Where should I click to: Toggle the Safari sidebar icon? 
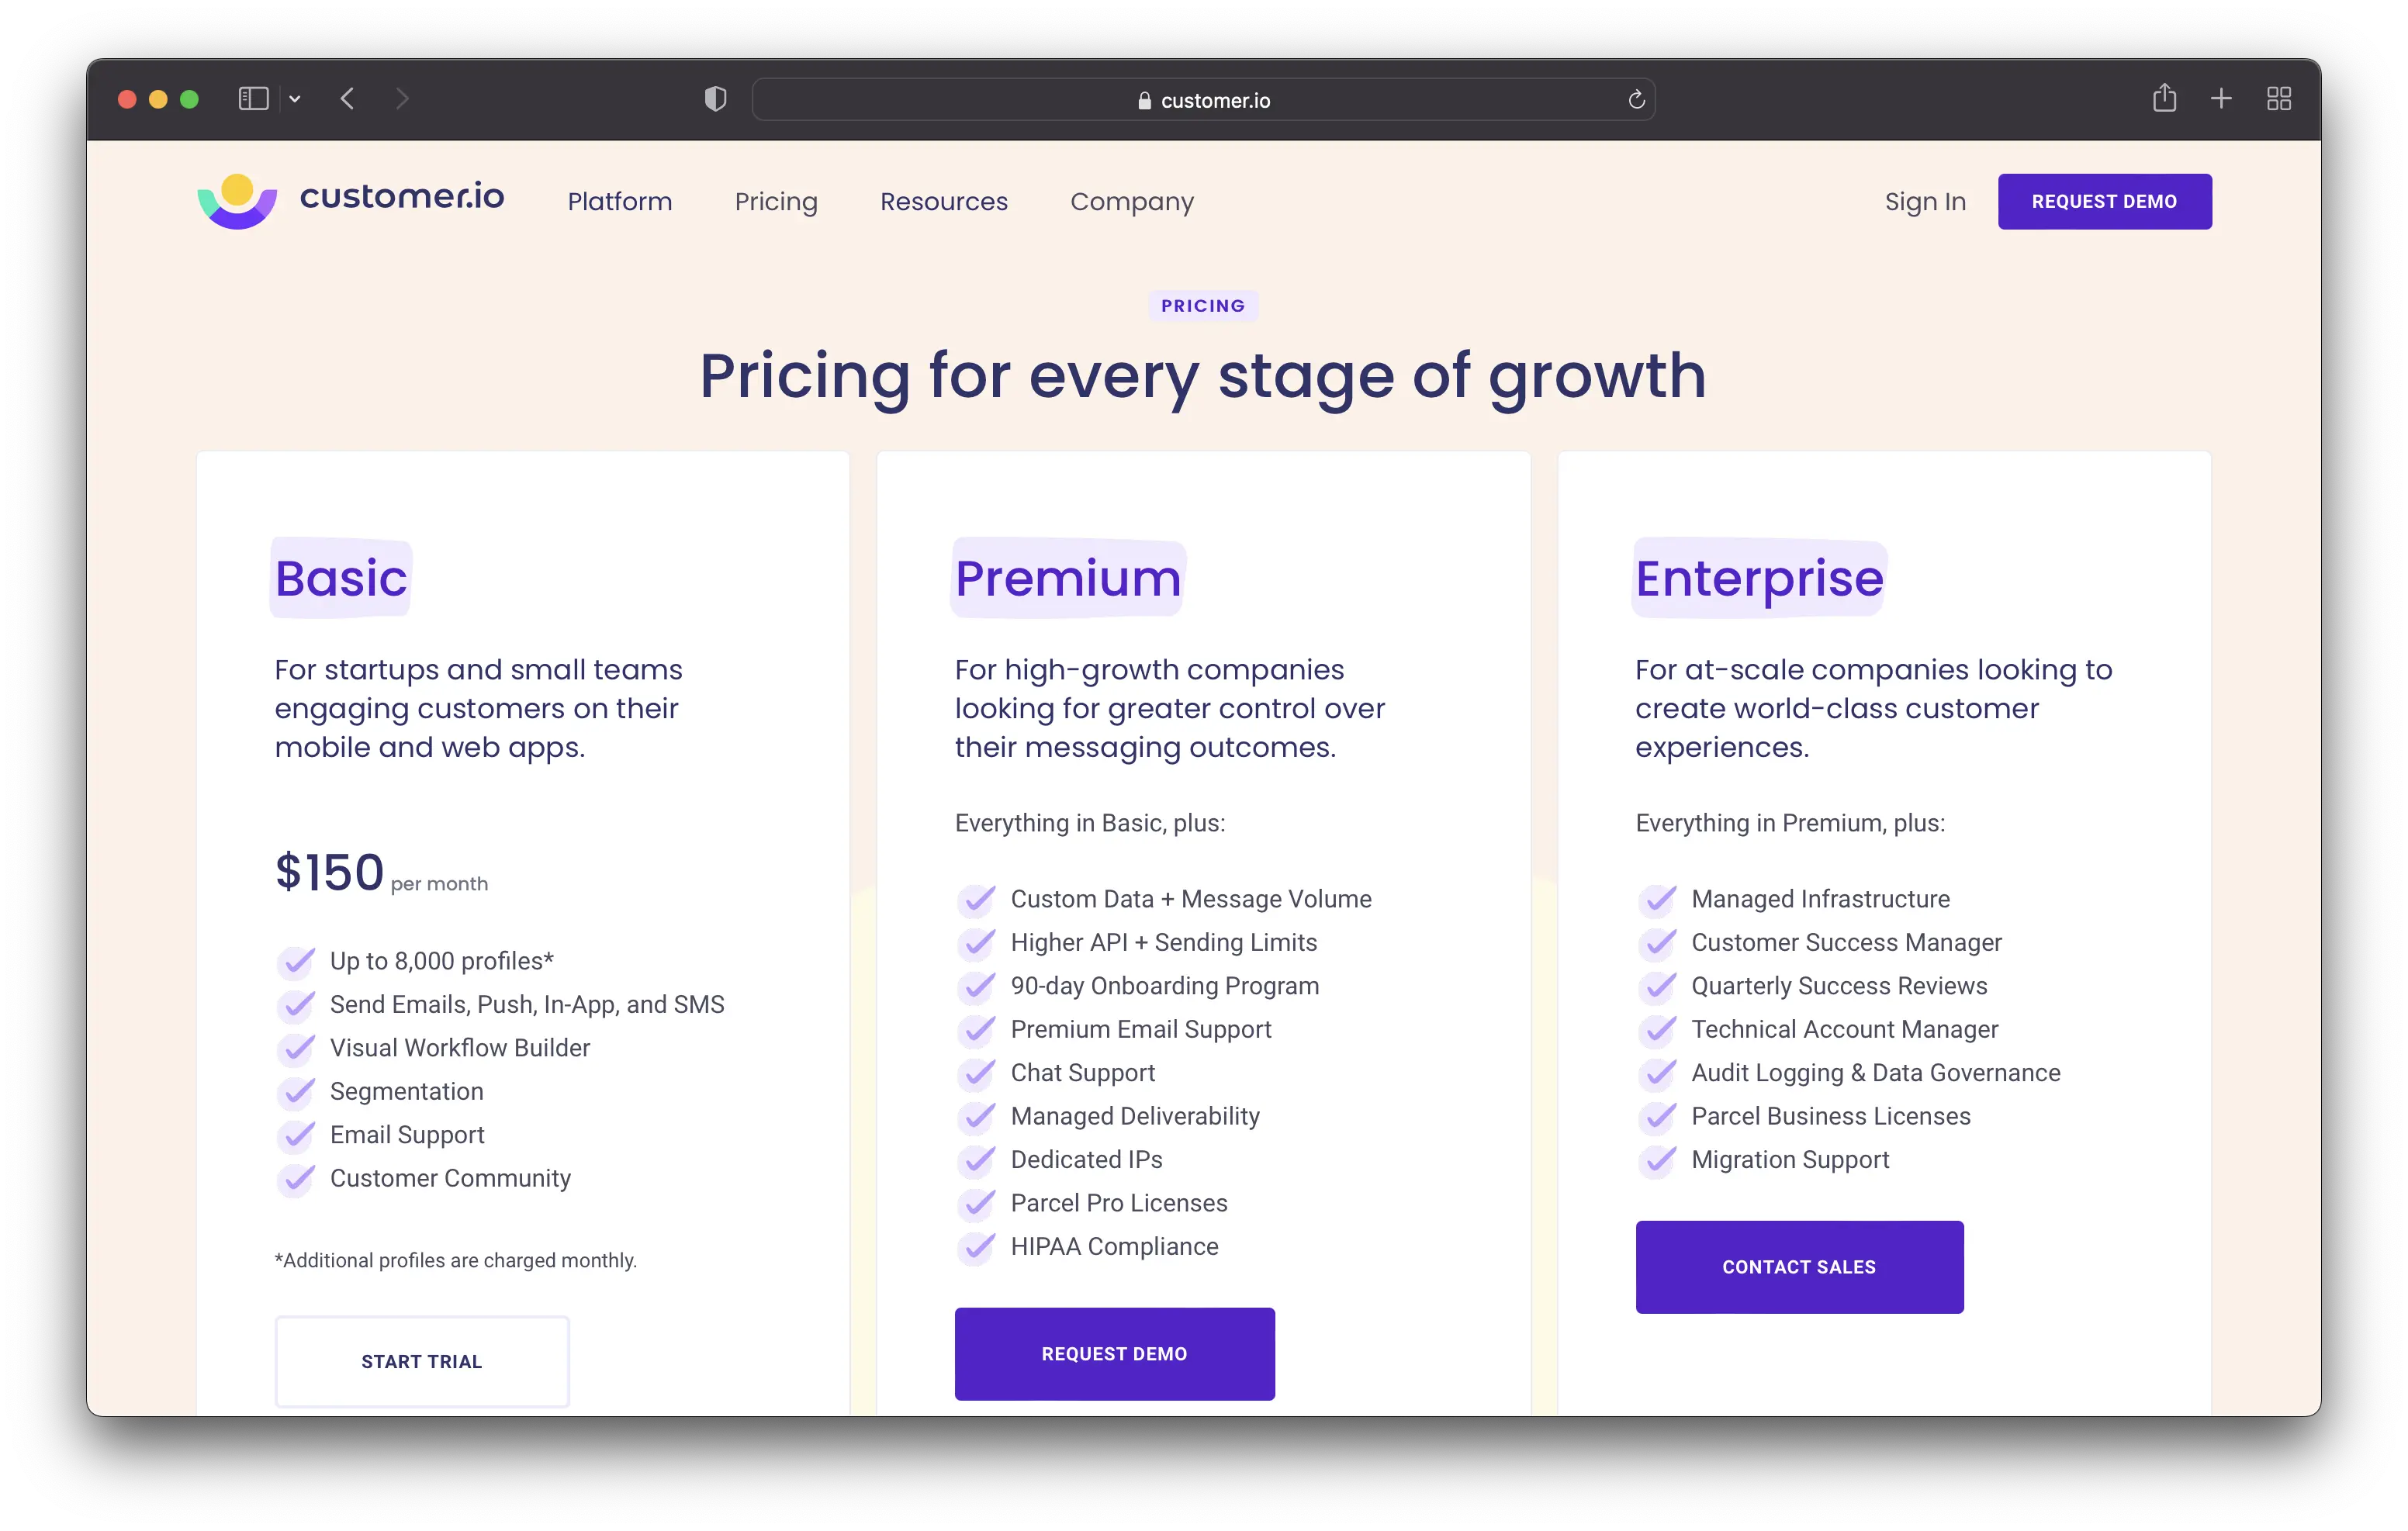(x=254, y=99)
